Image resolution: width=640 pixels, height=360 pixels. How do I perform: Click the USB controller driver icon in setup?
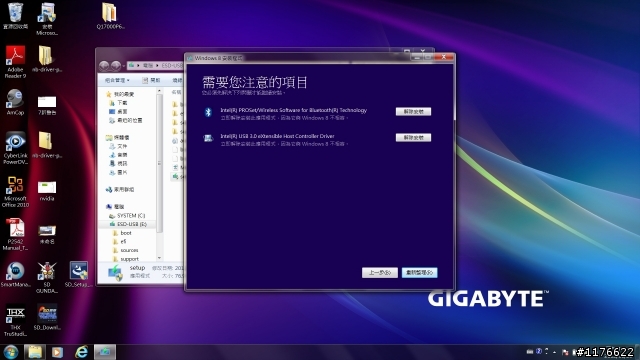[x=208, y=138]
